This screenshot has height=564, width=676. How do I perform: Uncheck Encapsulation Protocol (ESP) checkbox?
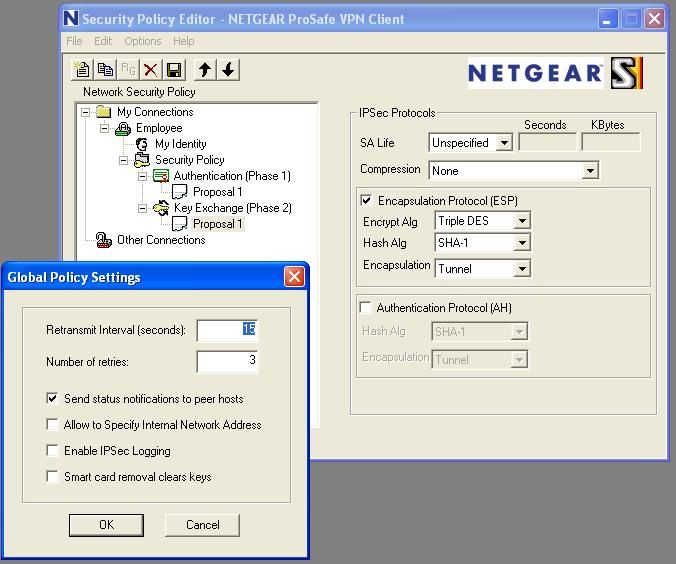366,201
